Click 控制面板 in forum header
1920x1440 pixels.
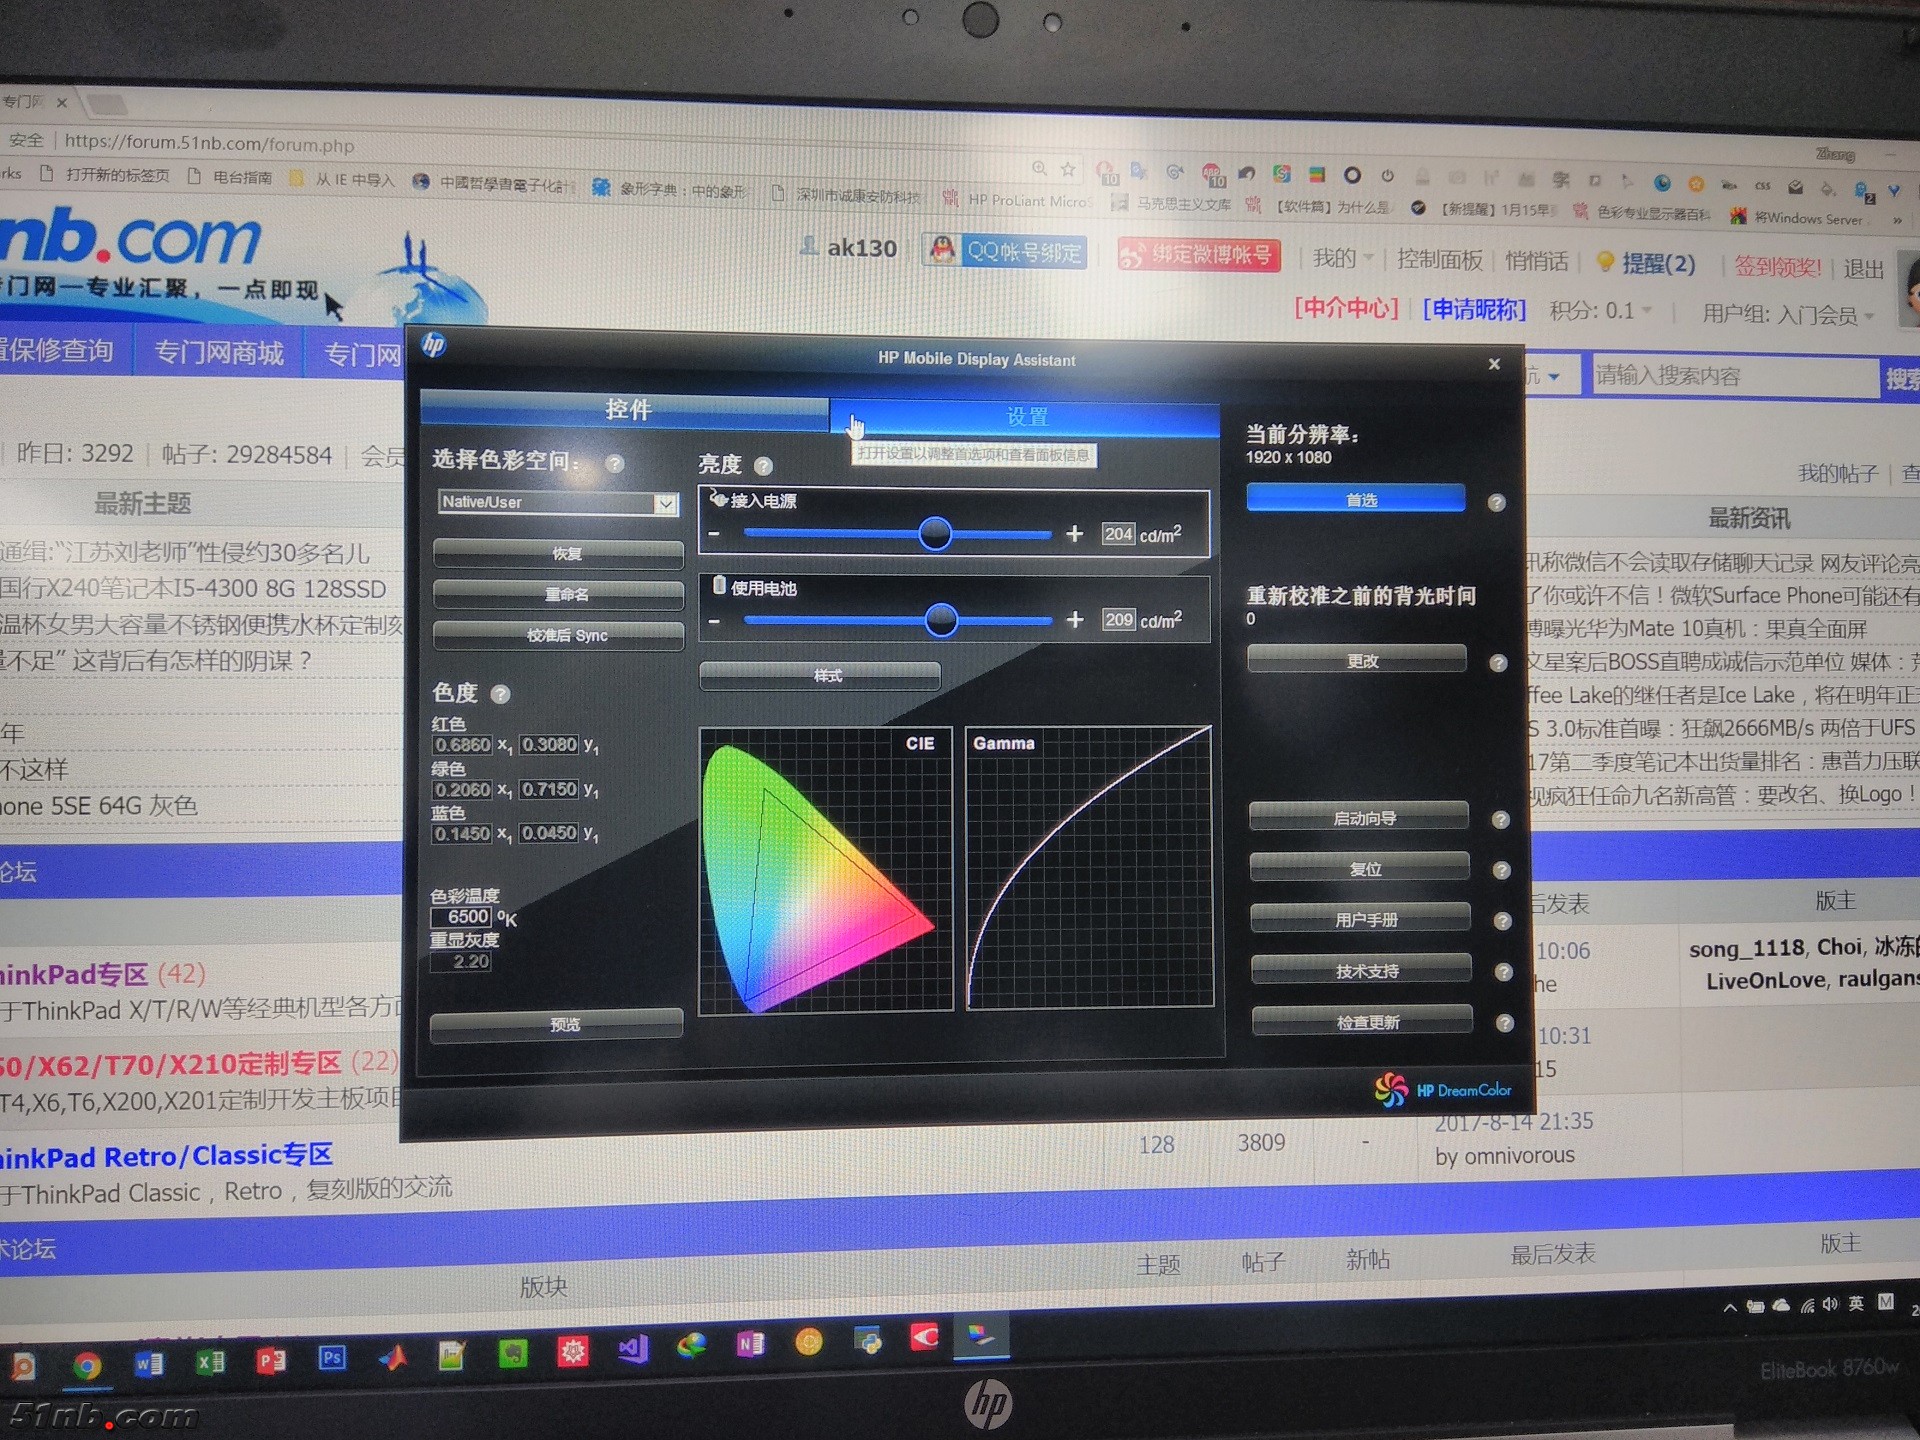[x=1440, y=259]
